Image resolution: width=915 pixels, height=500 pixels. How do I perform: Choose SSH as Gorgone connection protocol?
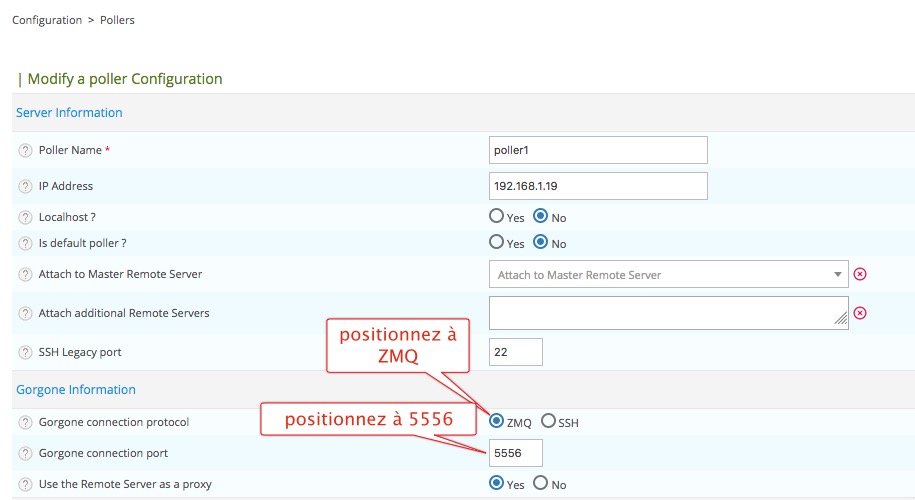coord(548,422)
